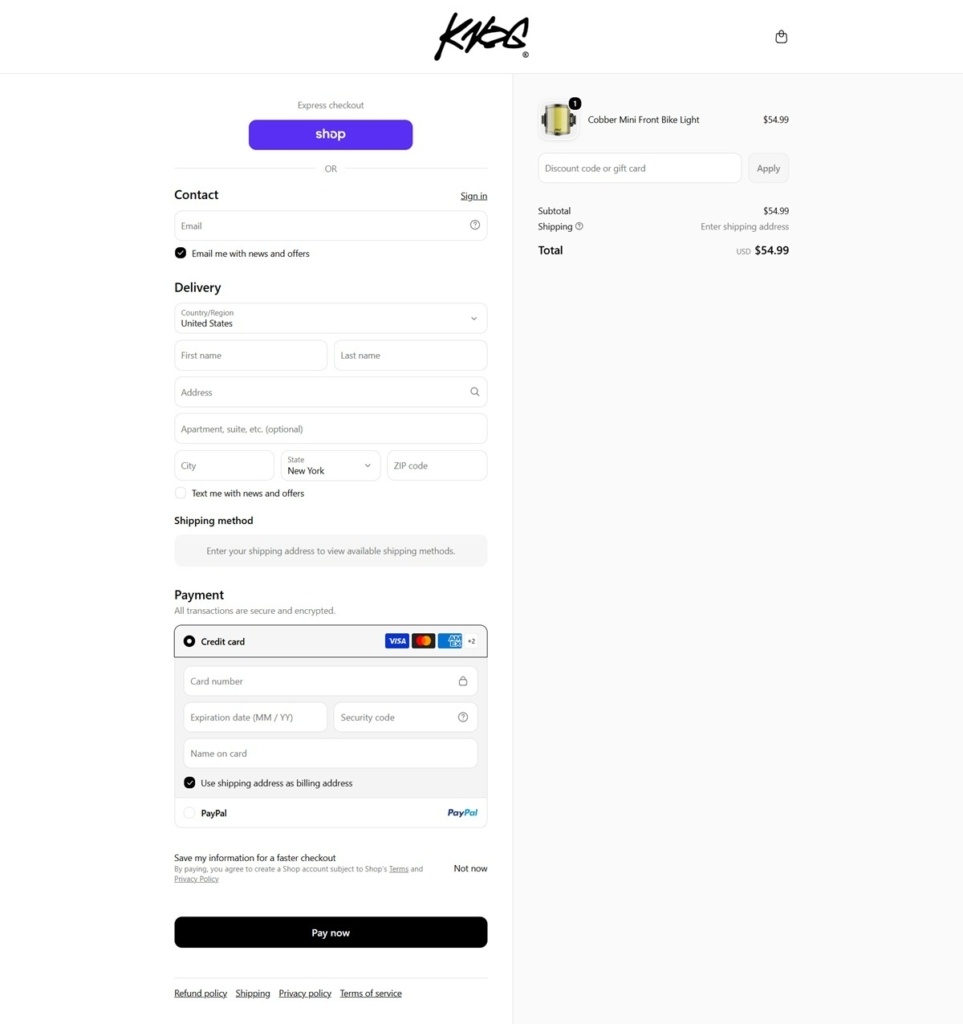Focus the Discount code or gift card field
This screenshot has height=1024, width=963.
(639, 168)
